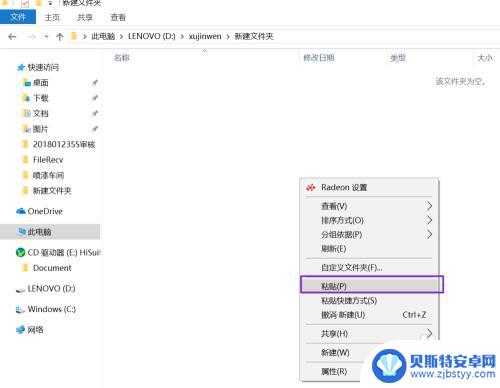Expand the arrow next to 查看(V)

tap(429, 206)
